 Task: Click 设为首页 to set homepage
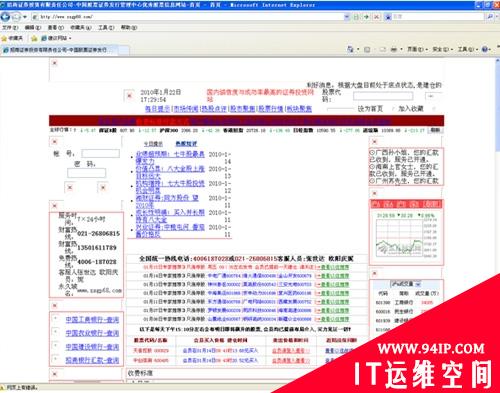click(370, 109)
